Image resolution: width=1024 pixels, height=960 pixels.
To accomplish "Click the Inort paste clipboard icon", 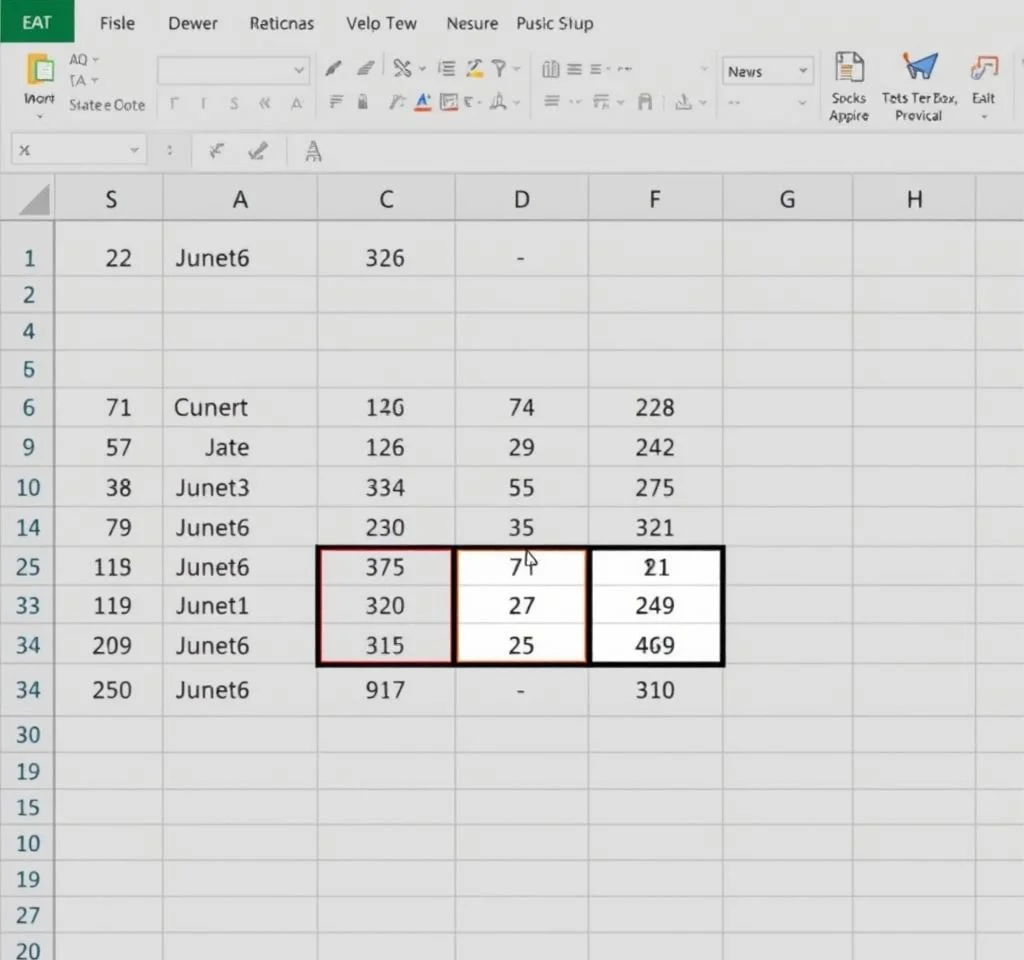I will pos(40,72).
